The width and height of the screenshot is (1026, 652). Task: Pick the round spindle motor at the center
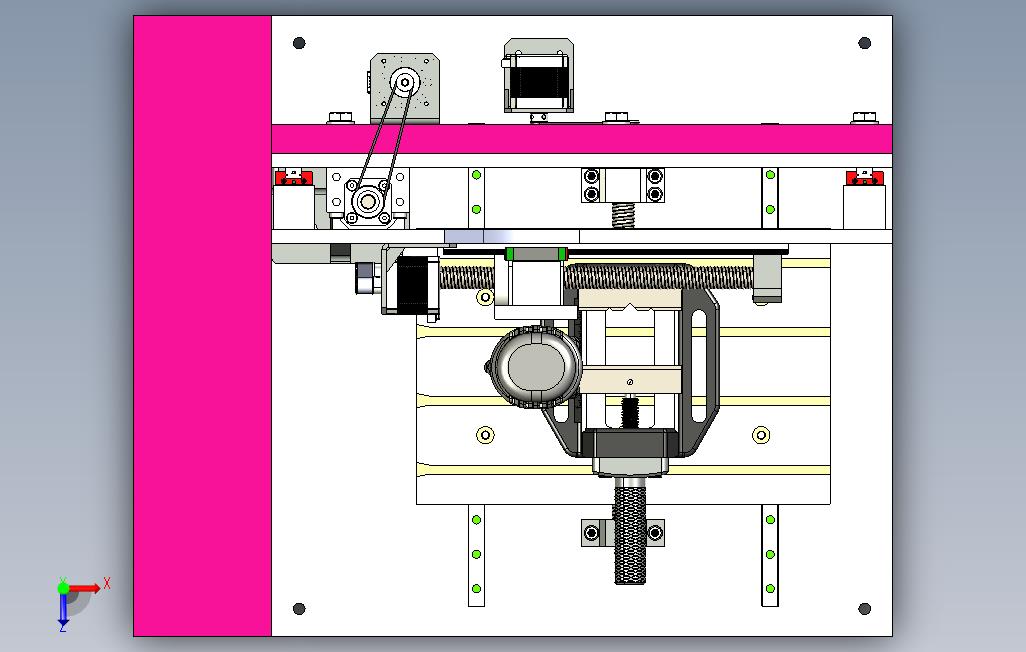click(536, 365)
